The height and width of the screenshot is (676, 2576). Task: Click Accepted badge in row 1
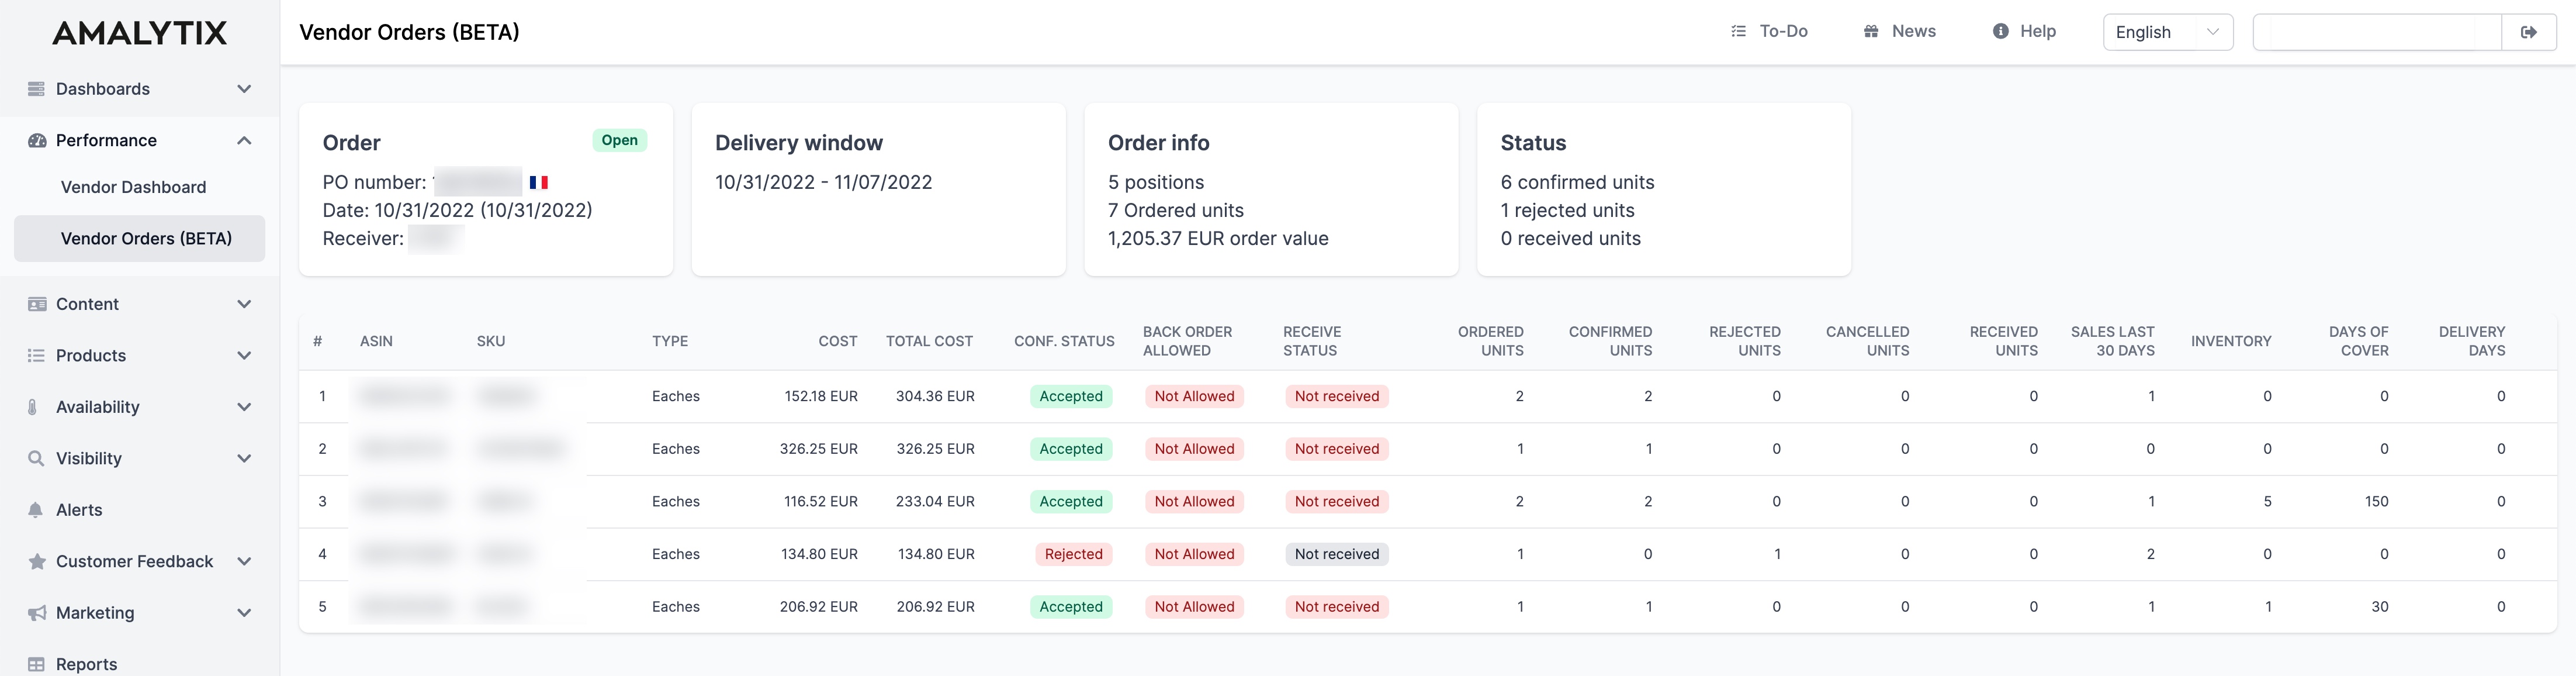[x=1070, y=396]
